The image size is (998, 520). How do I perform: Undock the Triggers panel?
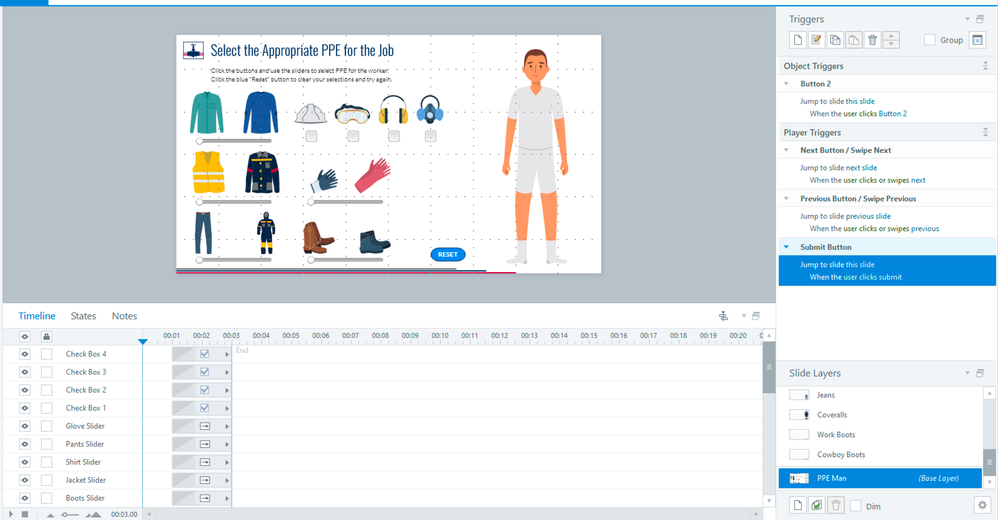click(980, 19)
